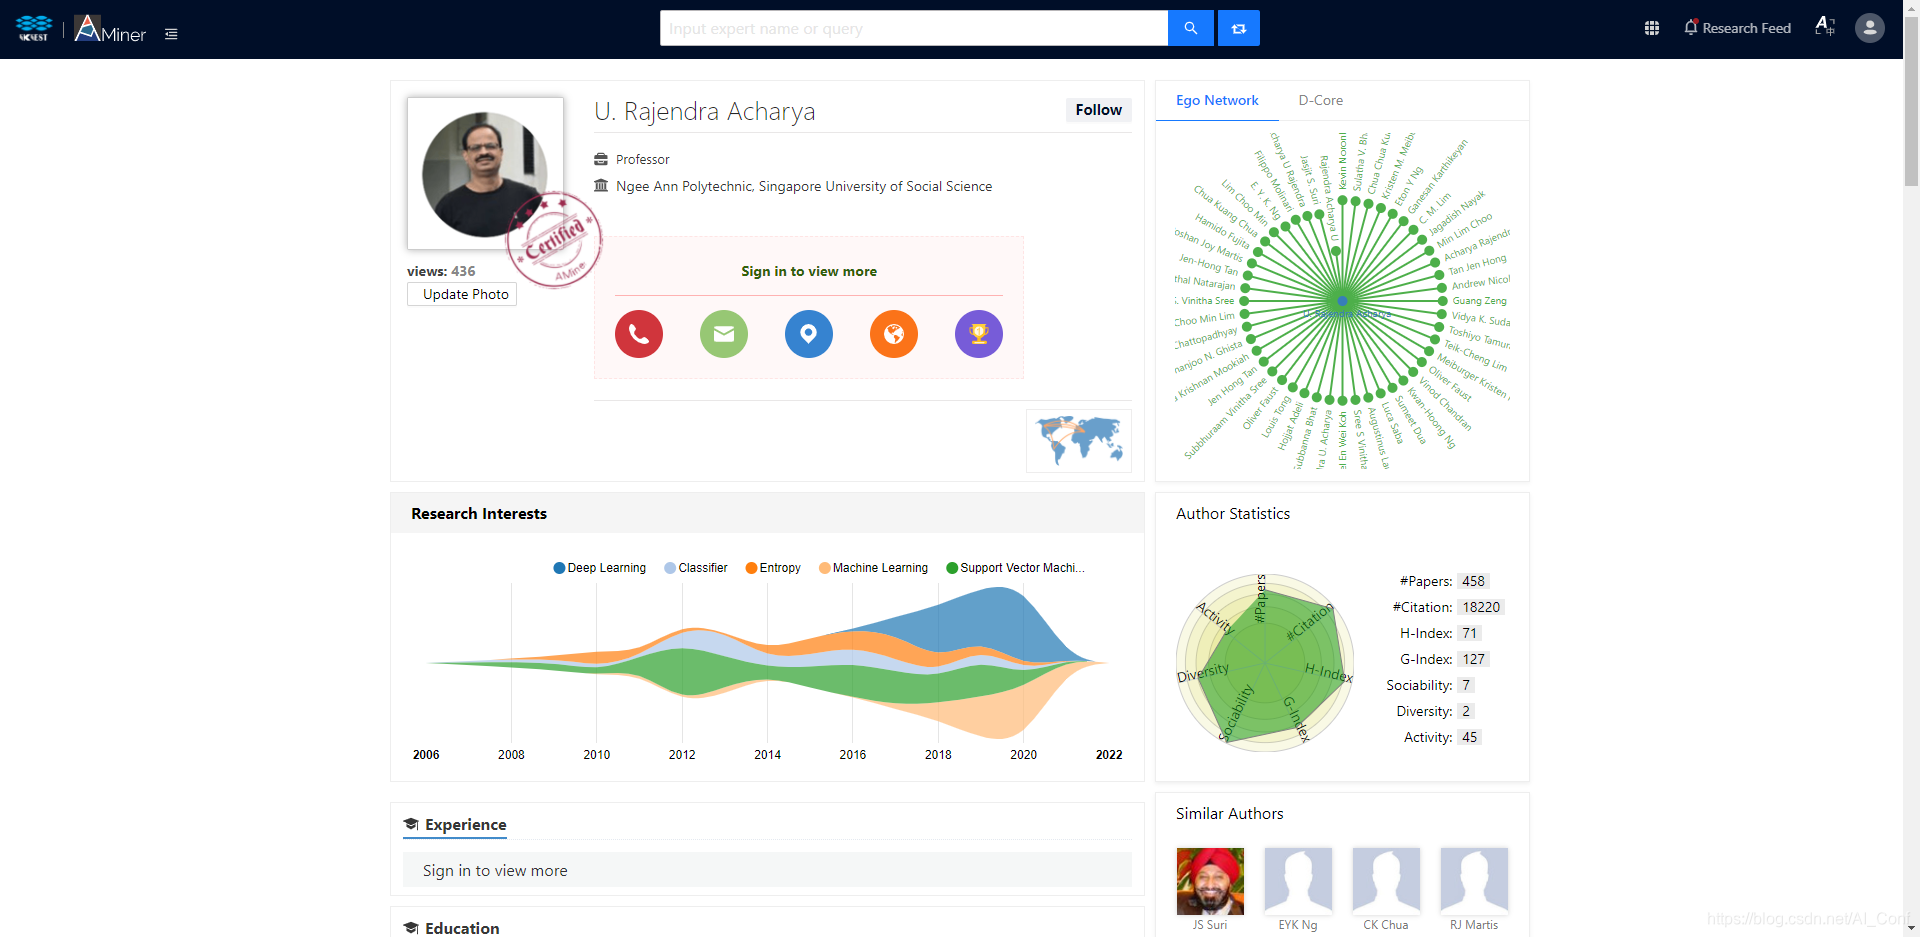The width and height of the screenshot is (1920, 937).
Task: Toggle the Support Vector Machine legend item
Action: 1015,568
